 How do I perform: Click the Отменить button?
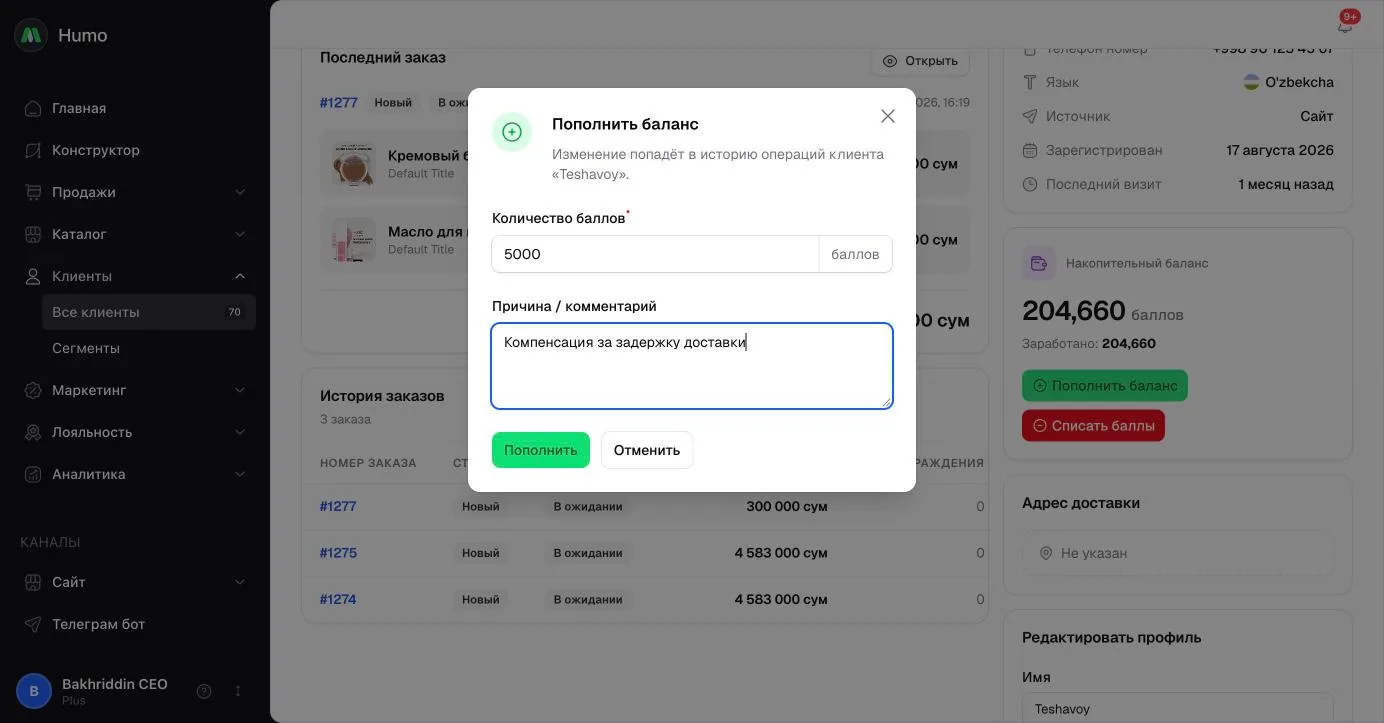click(x=647, y=450)
